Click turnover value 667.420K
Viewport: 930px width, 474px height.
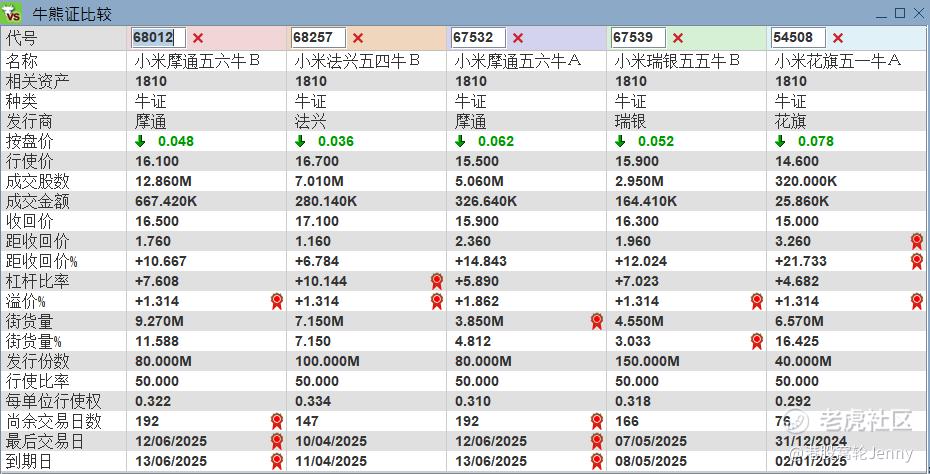[x=165, y=202]
